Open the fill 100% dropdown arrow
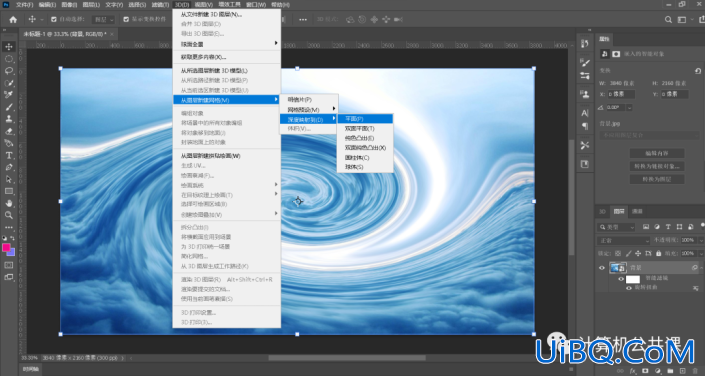The width and height of the screenshot is (705, 376). pyautogui.click(x=701, y=254)
